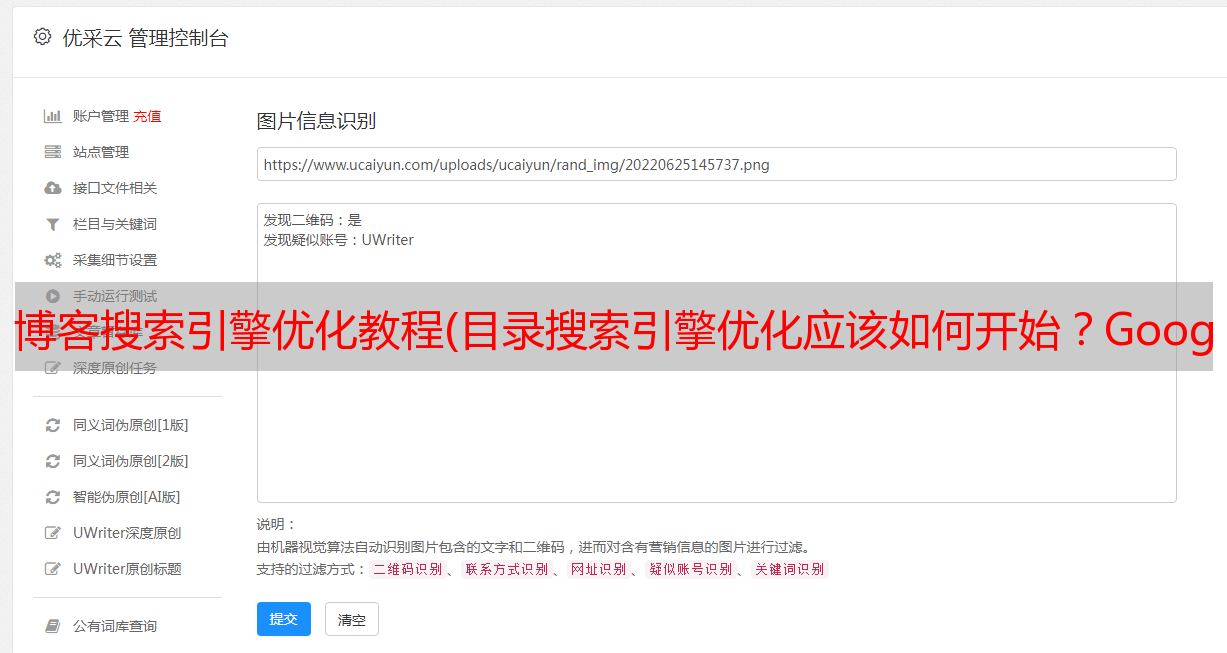Open UWriter深度原创 in the sidebar
1227x653 pixels.
(x=127, y=533)
